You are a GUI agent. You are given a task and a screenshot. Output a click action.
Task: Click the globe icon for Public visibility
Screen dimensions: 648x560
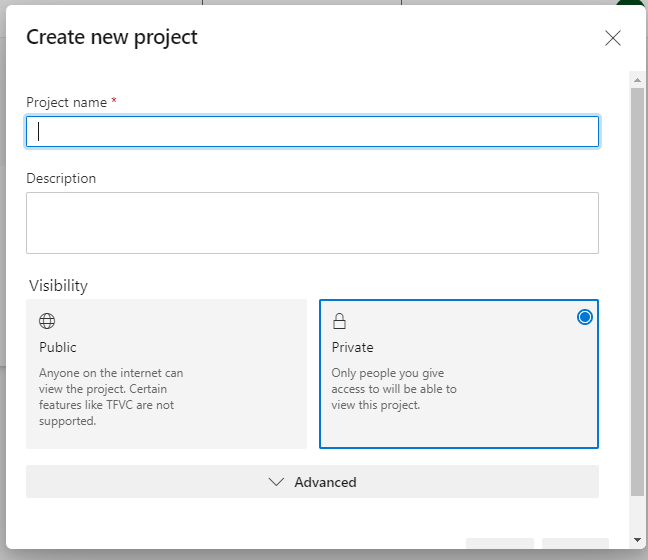tap(47, 321)
